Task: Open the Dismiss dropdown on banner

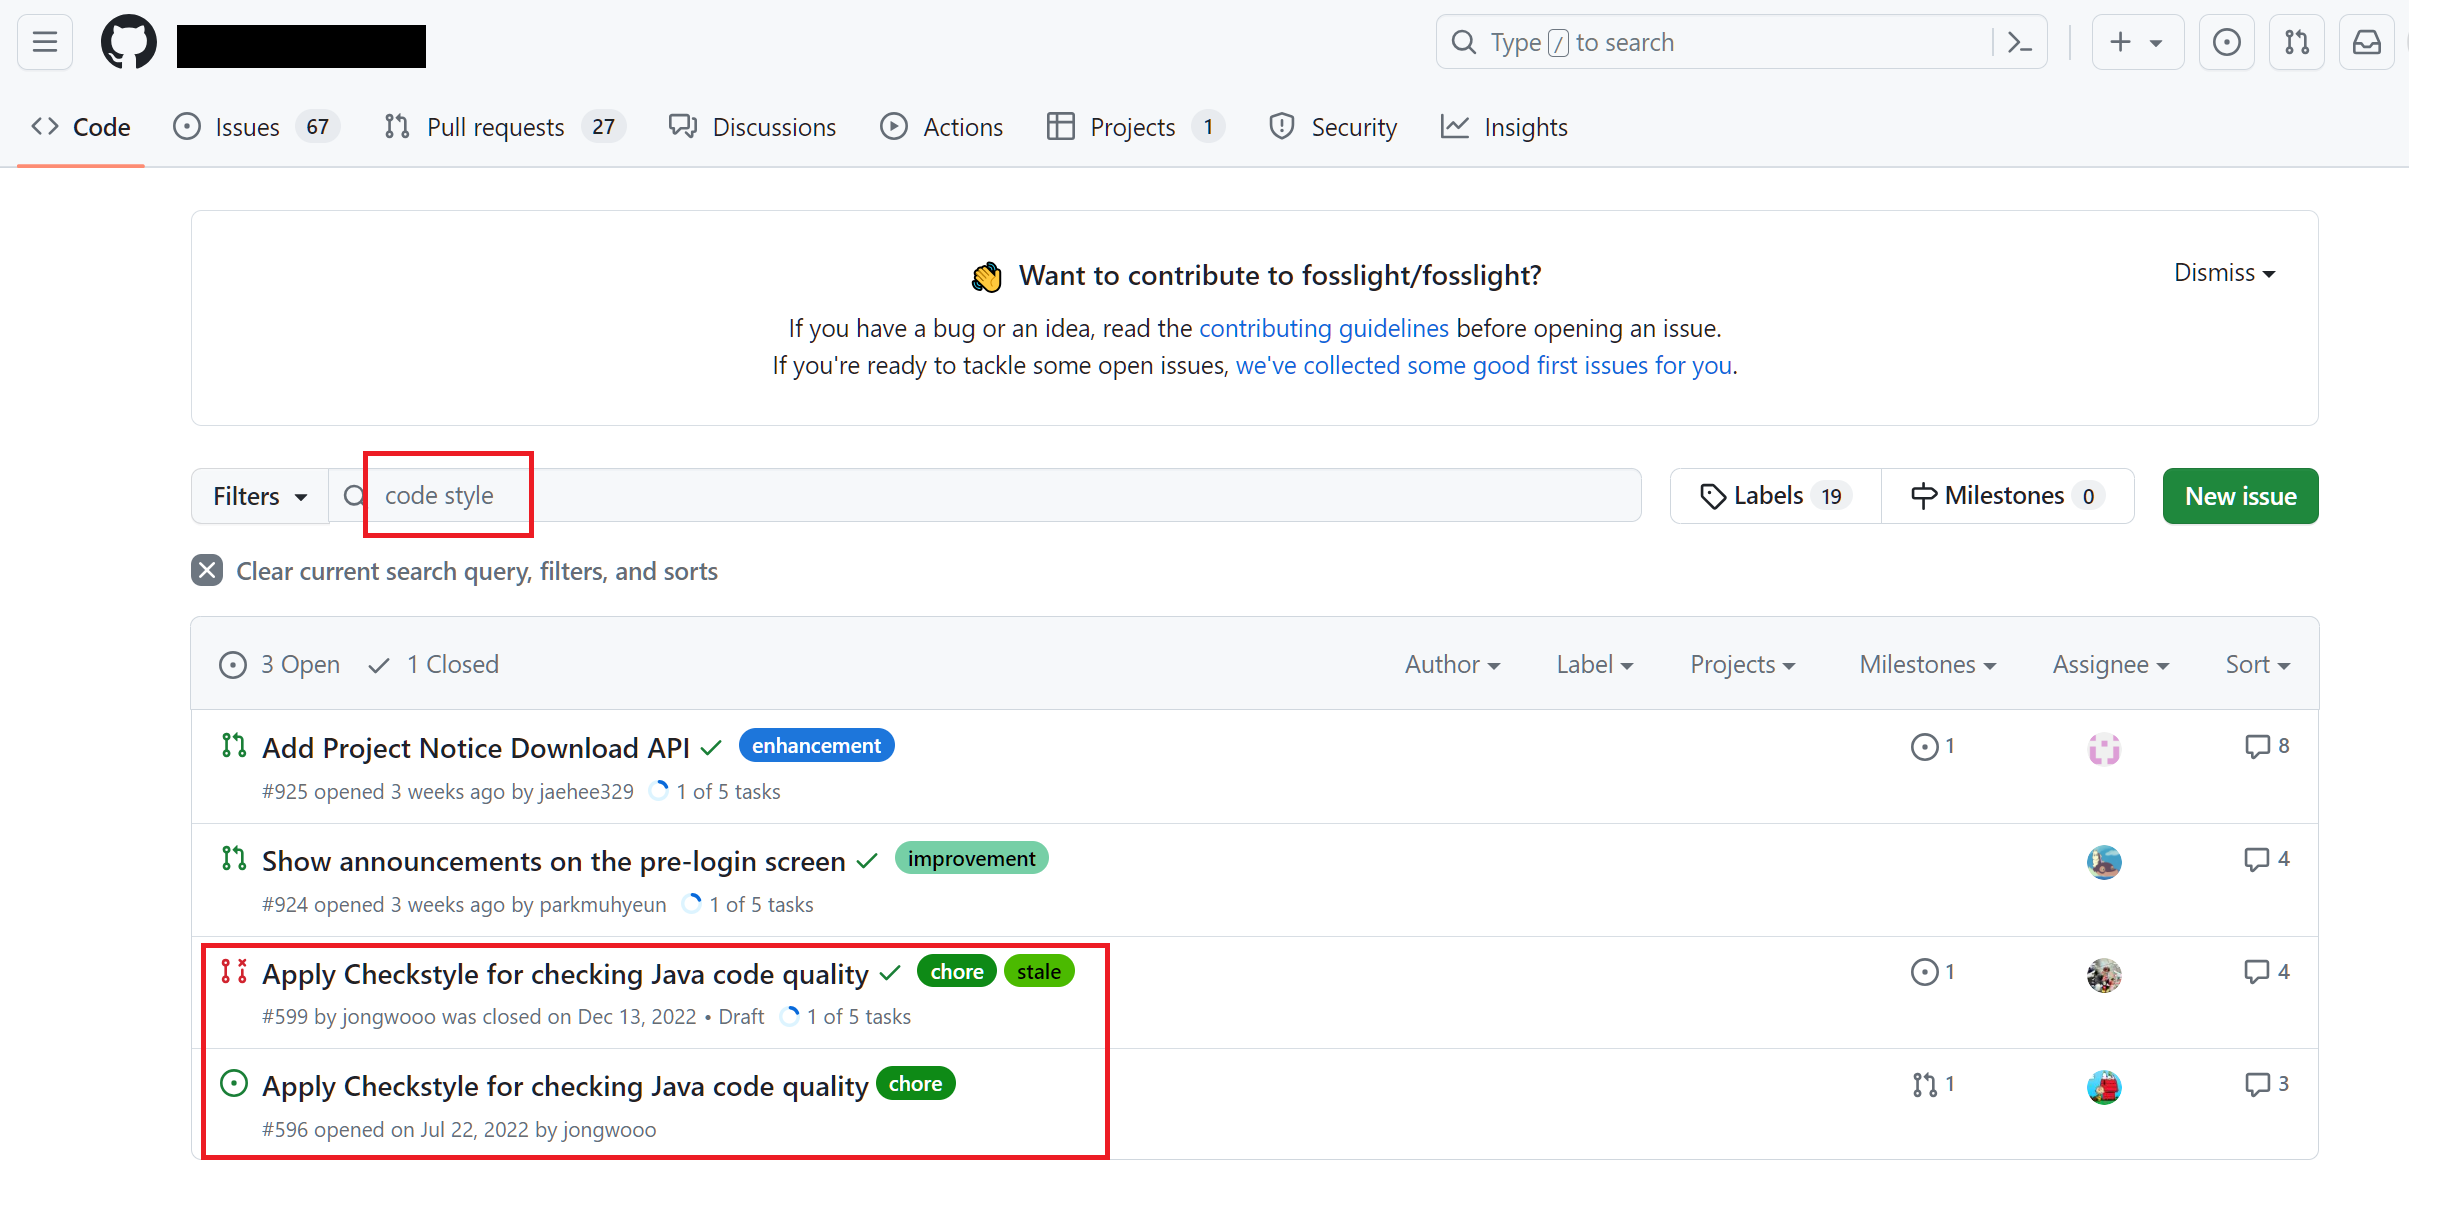Action: [2223, 273]
